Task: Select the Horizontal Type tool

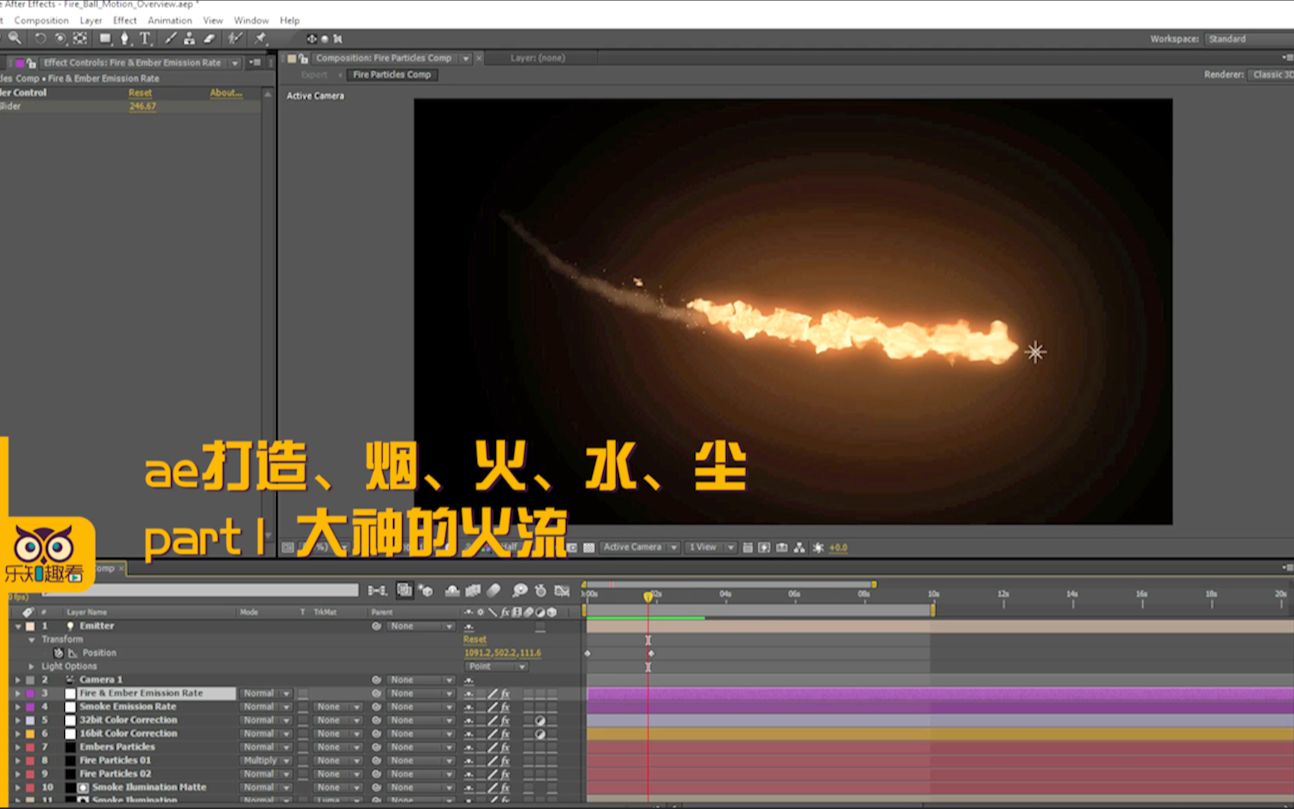Action: [x=145, y=39]
